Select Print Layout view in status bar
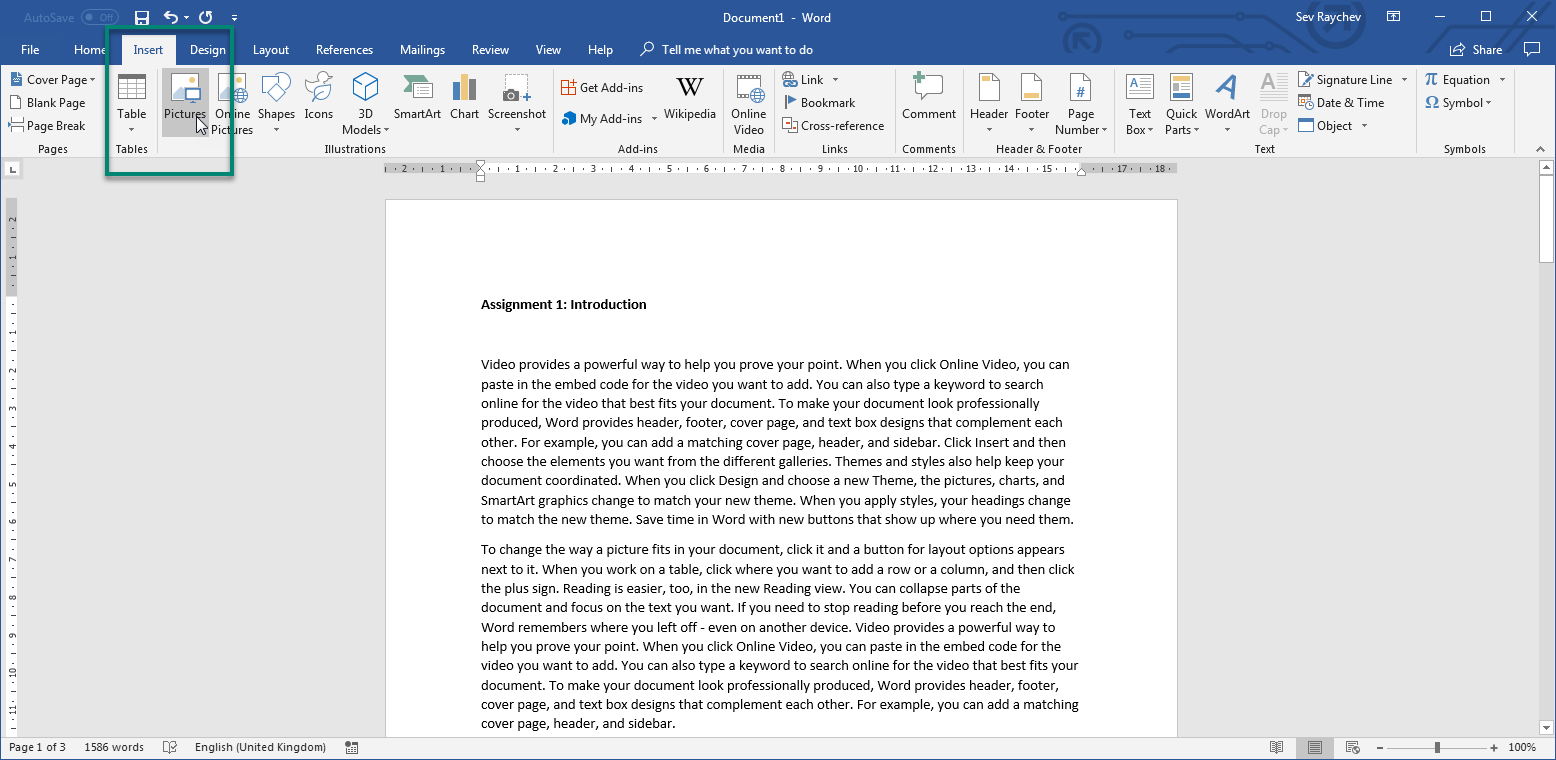This screenshot has width=1556, height=760. [1314, 747]
